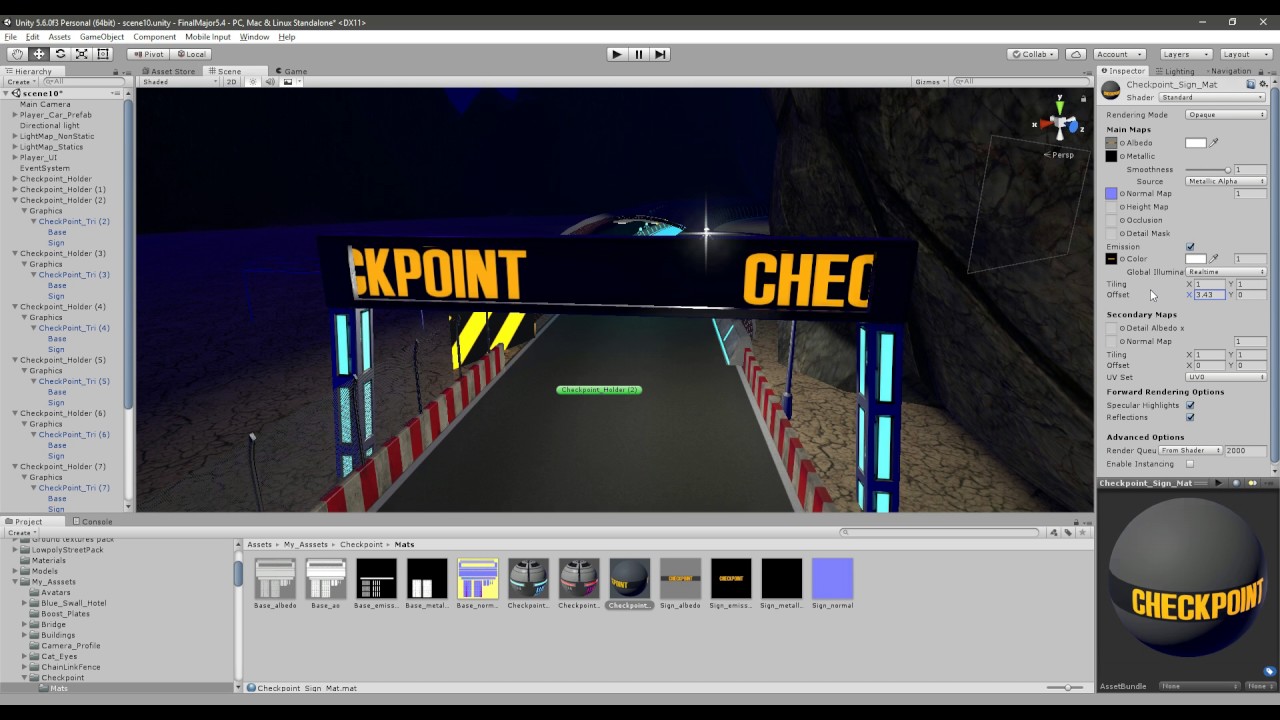The width and height of the screenshot is (1280, 720).
Task: Click the Albedo white color swatch
Action: [1196, 143]
